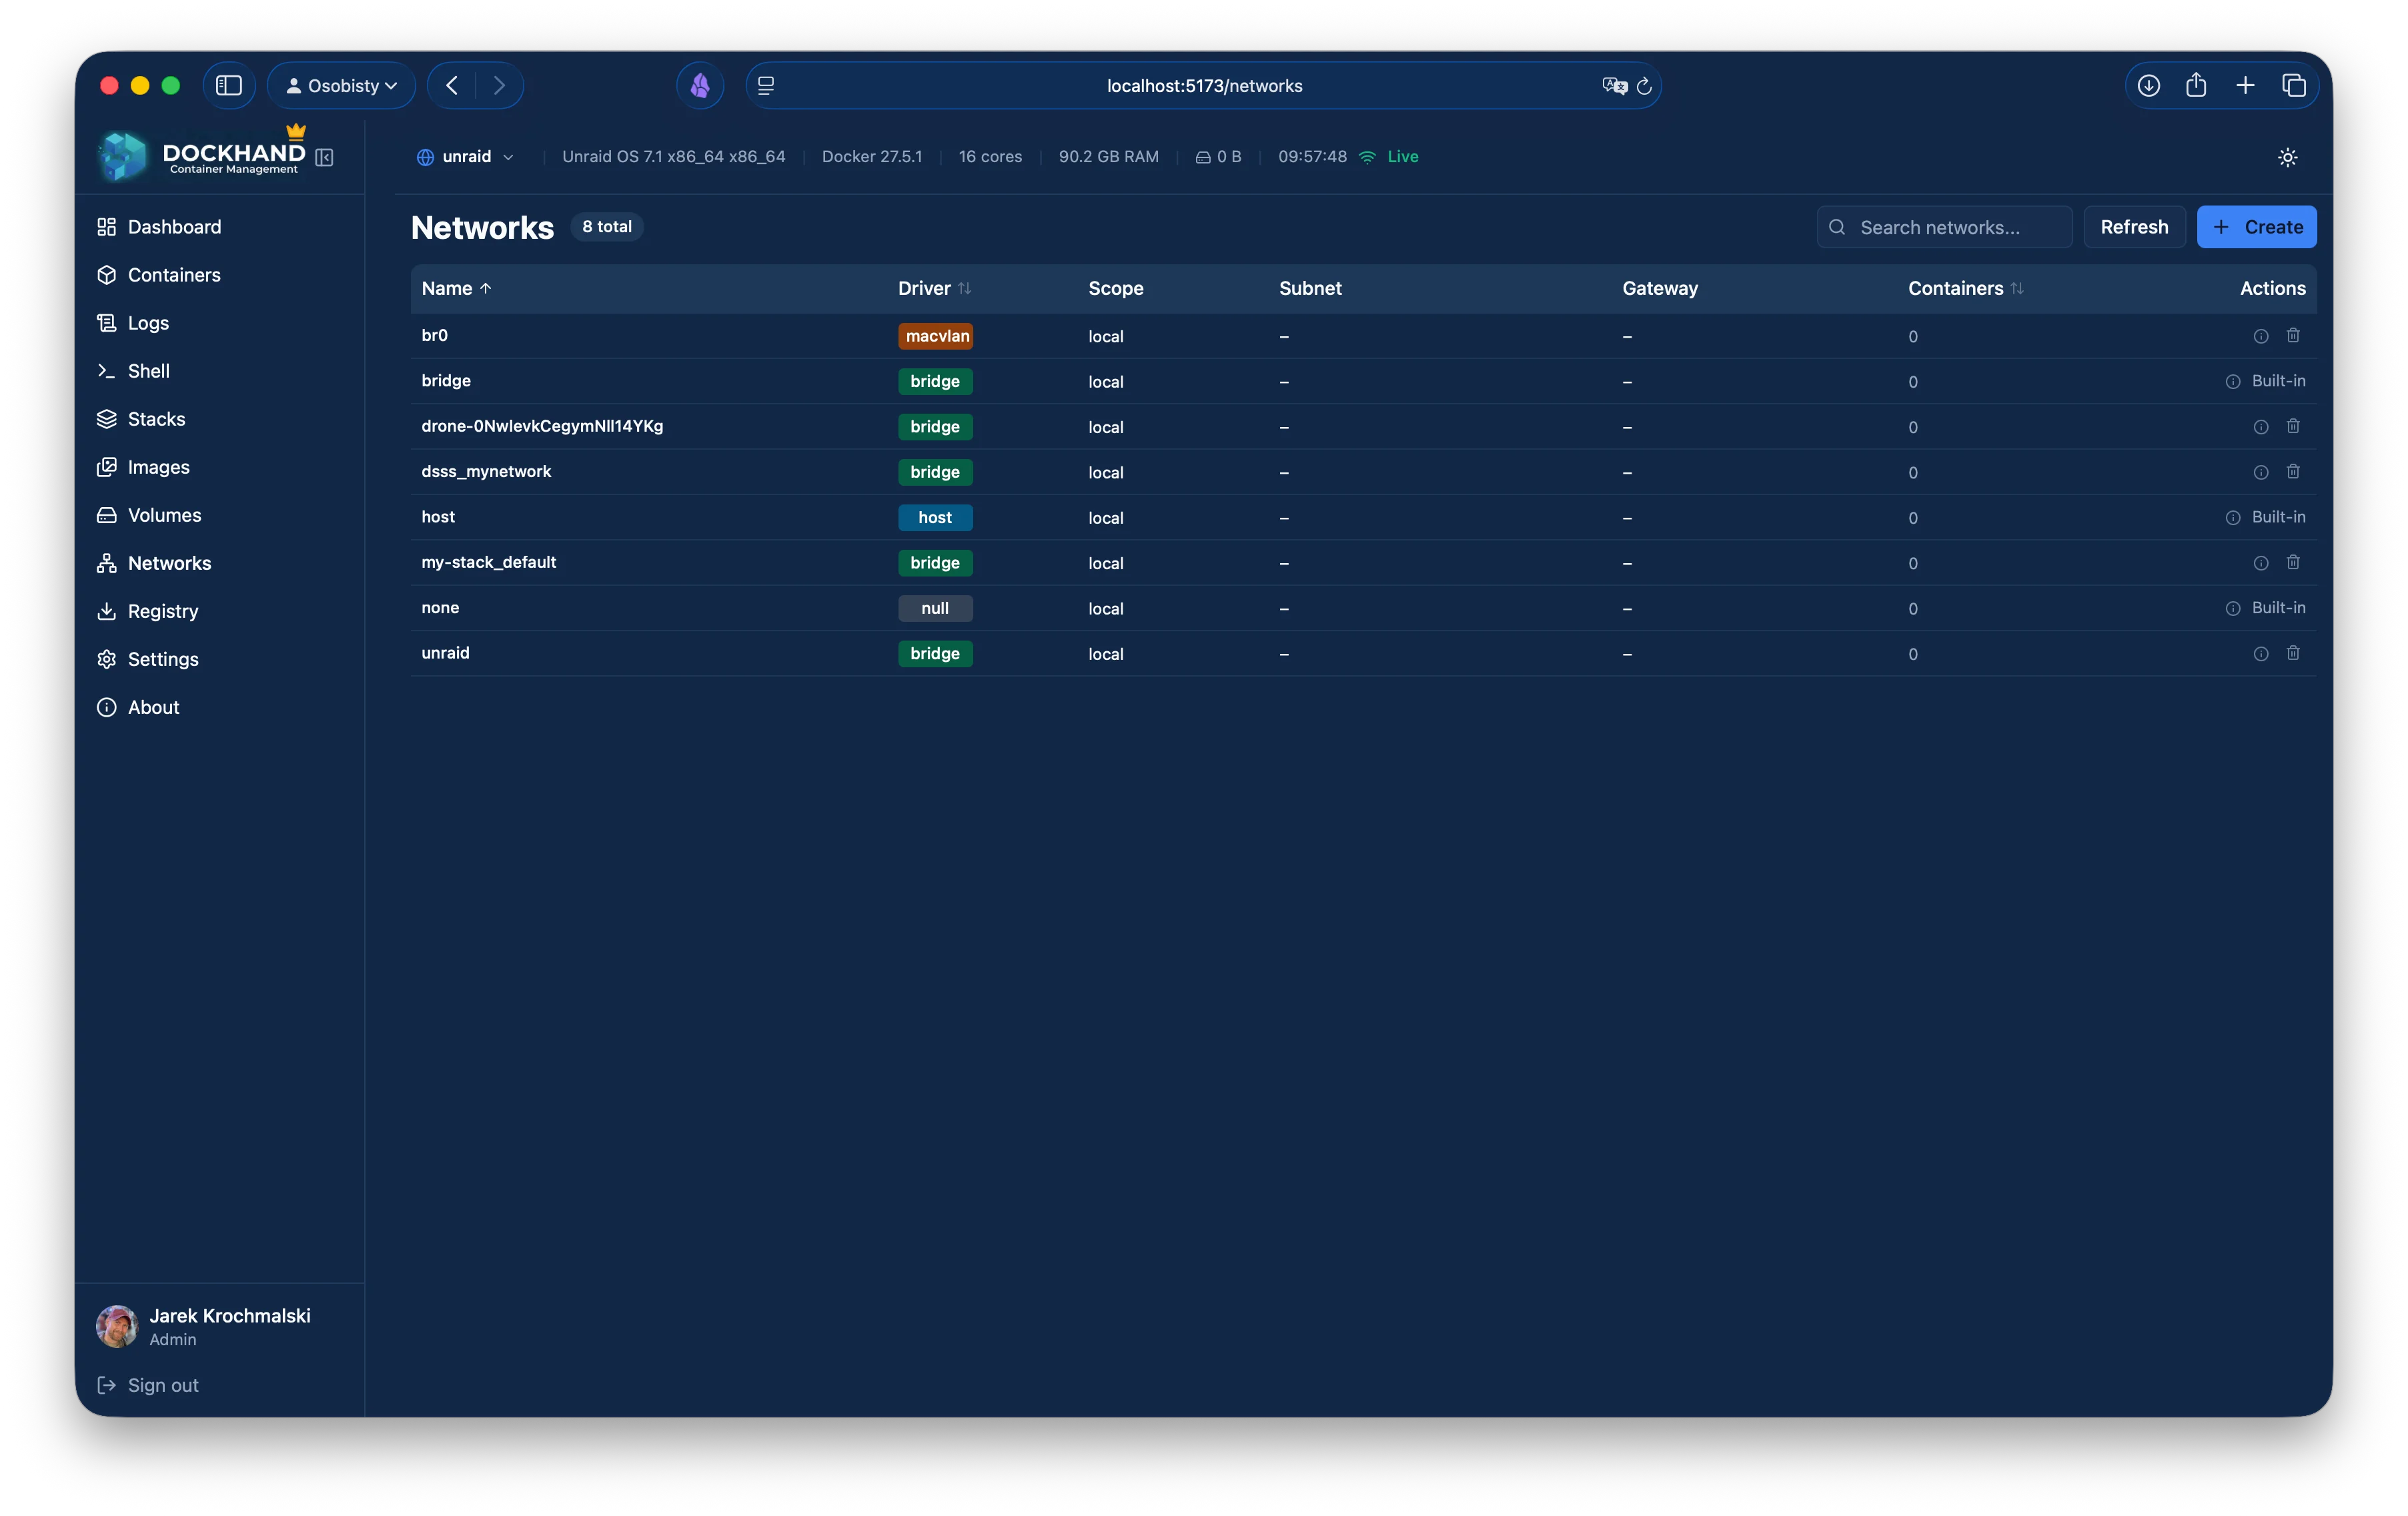Switch to the Networks section
The height and width of the screenshot is (1516, 2408).
pyautogui.click(x=169, y=562)
